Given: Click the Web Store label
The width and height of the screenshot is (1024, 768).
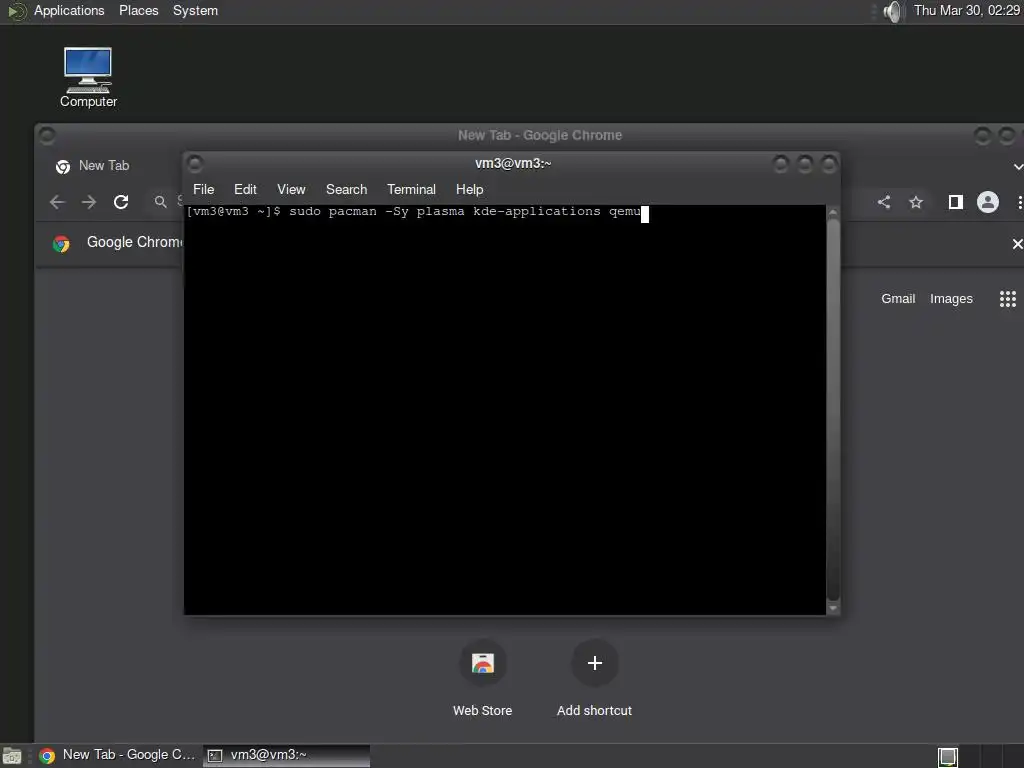Looking at the screenshot, I should [483, 711].
